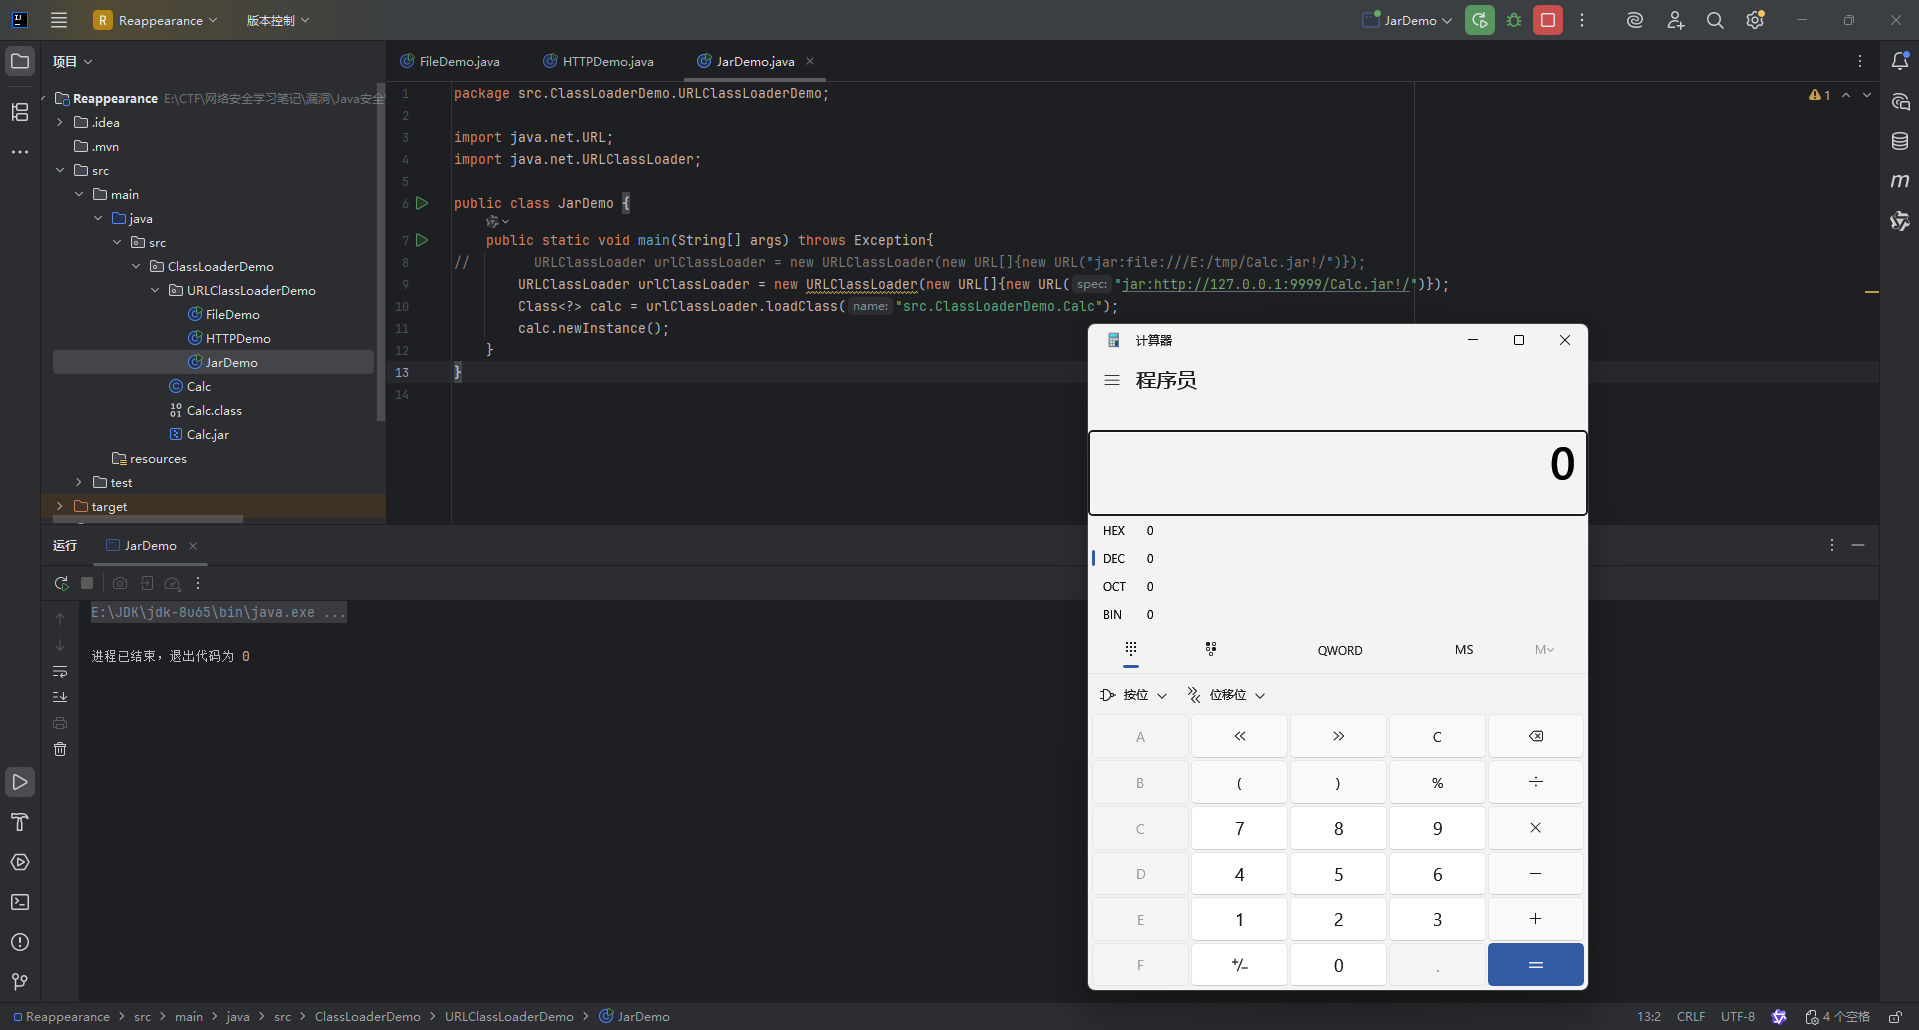Open the Maven tool window
This screenshot has width=1919, height=1030.
[x=1900, y=181]
